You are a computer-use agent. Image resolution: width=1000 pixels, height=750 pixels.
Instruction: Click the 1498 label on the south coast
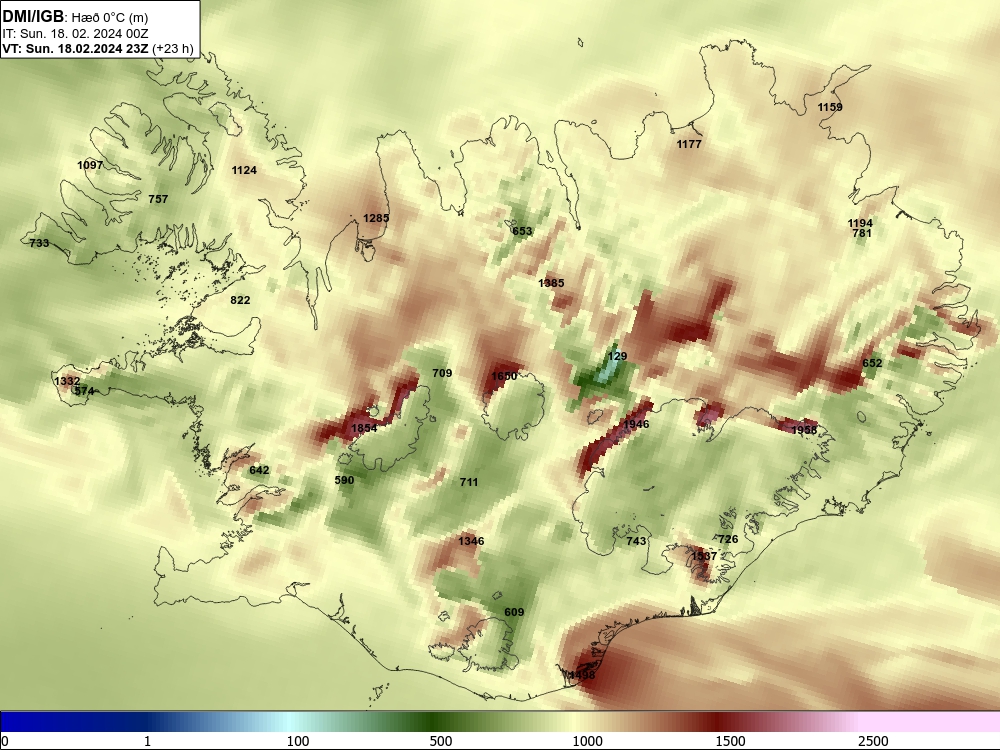coord(582,675)
